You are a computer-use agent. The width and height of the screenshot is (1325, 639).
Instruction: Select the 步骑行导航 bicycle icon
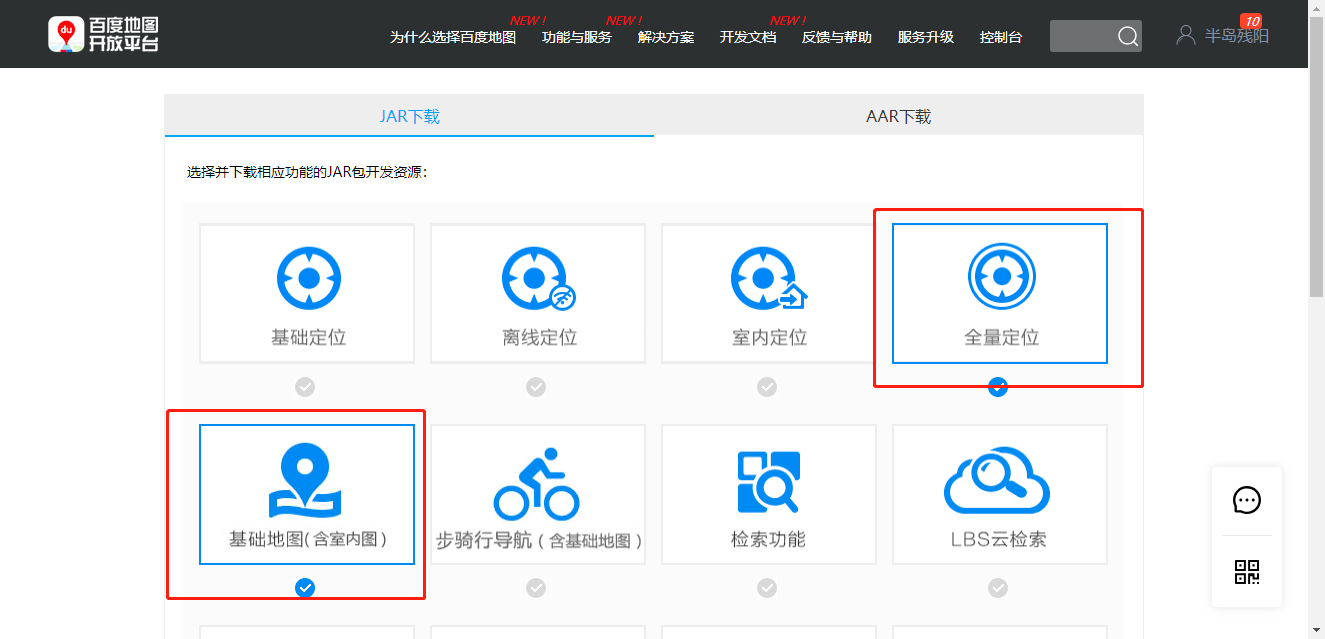coord(537,484)
